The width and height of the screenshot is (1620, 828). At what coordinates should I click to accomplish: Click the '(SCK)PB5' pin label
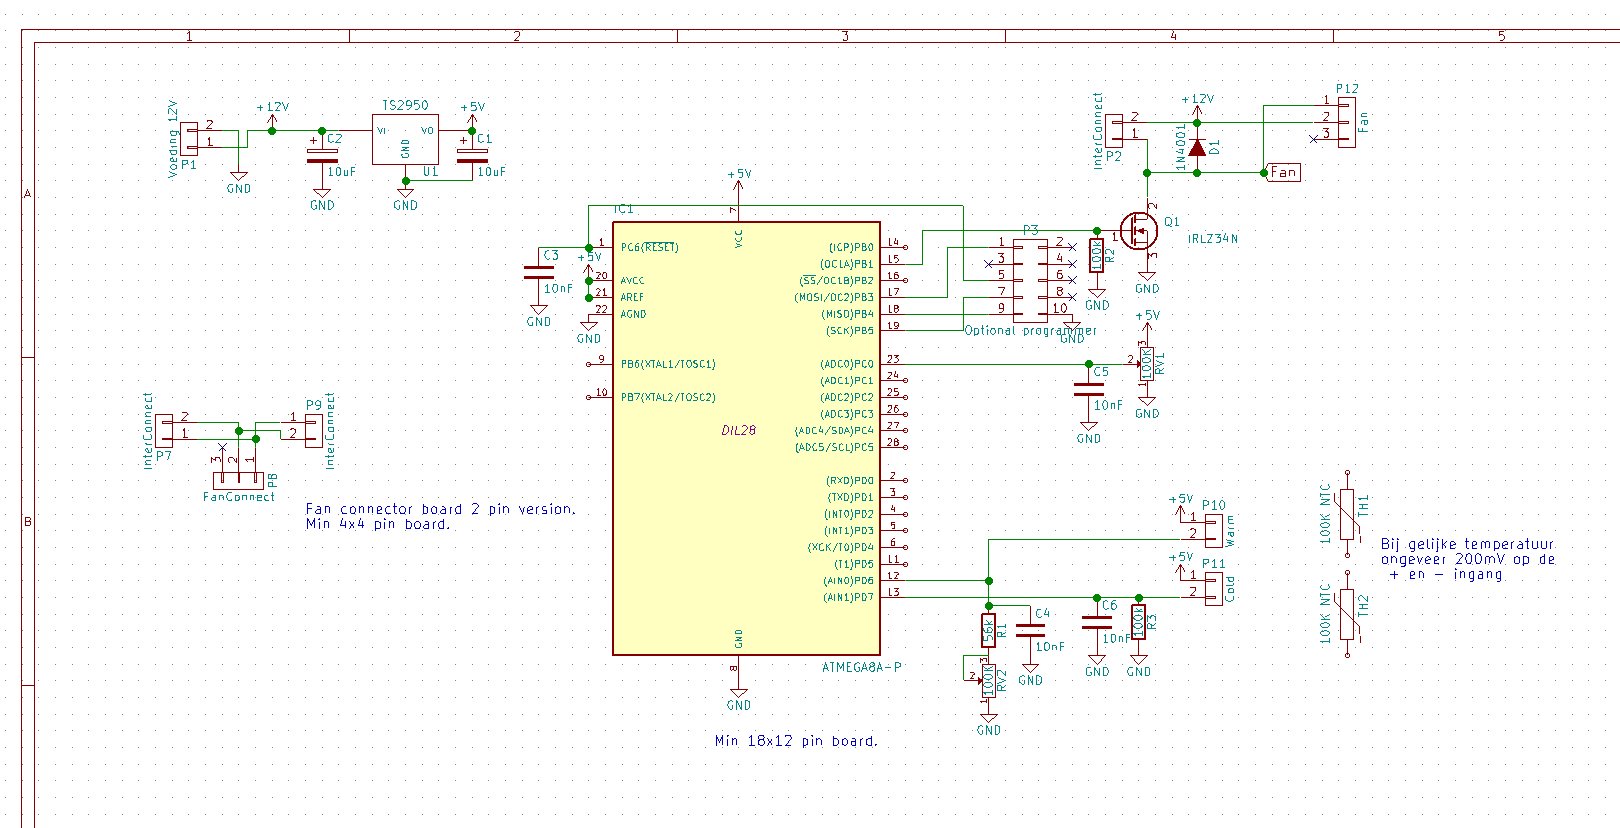(849, 331)
